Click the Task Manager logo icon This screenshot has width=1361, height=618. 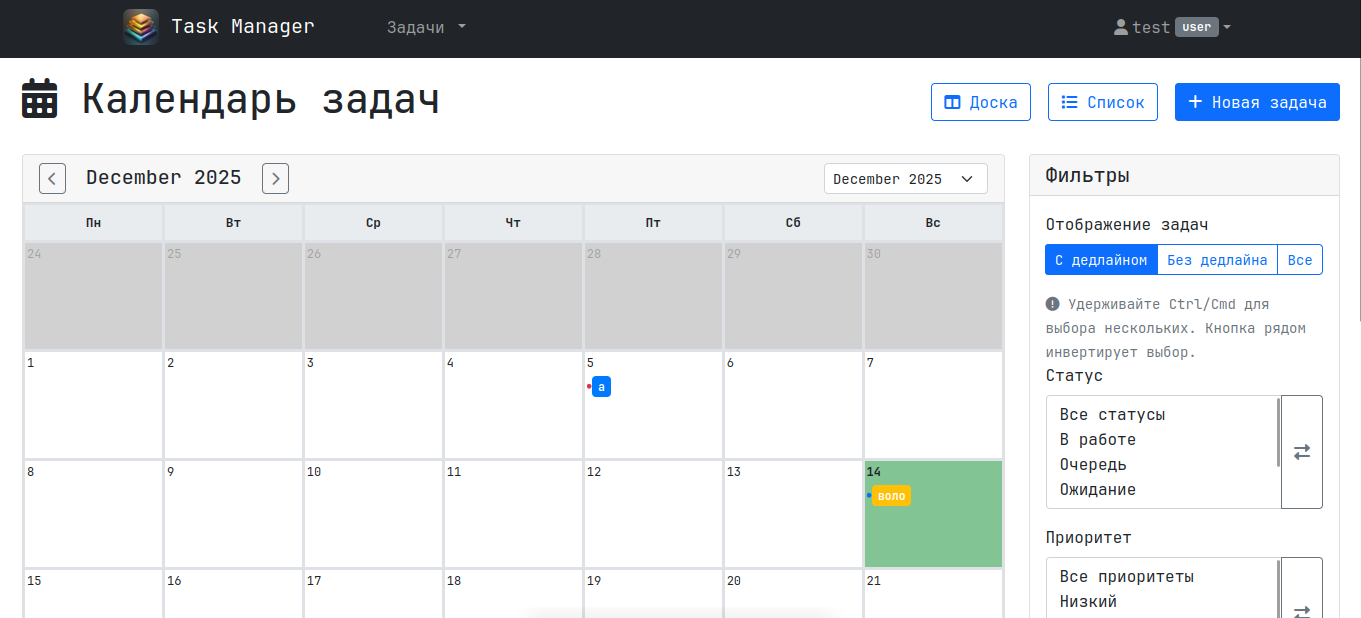(x=140, y=27)
